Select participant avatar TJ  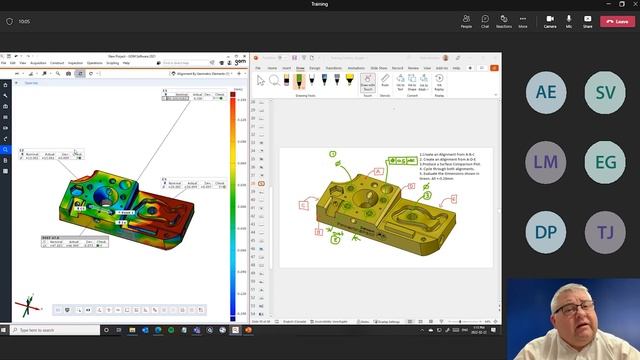click(605, 233)
